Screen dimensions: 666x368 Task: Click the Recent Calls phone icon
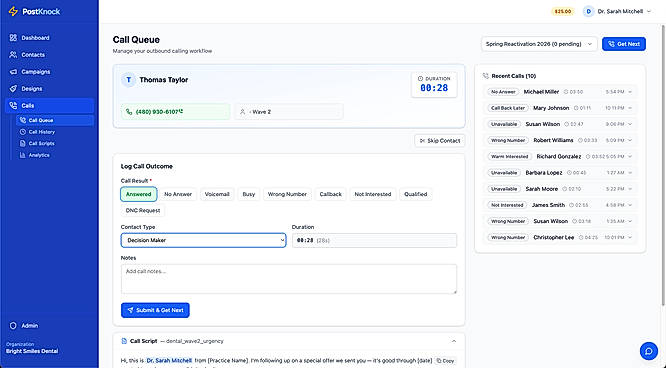click(486, 76)
